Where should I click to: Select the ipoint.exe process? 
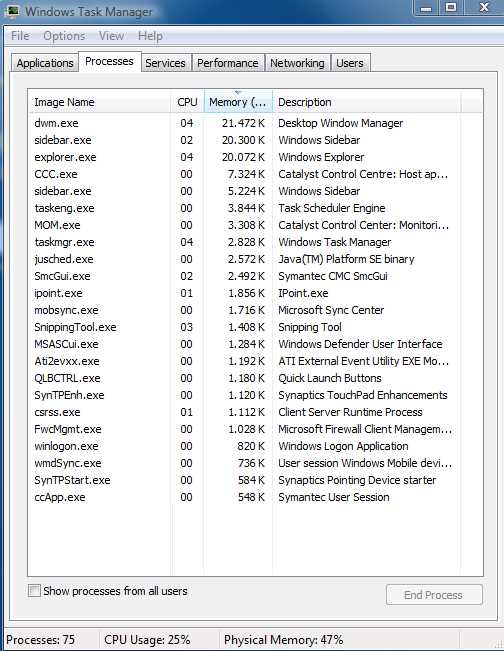click(x=245, y=293)
